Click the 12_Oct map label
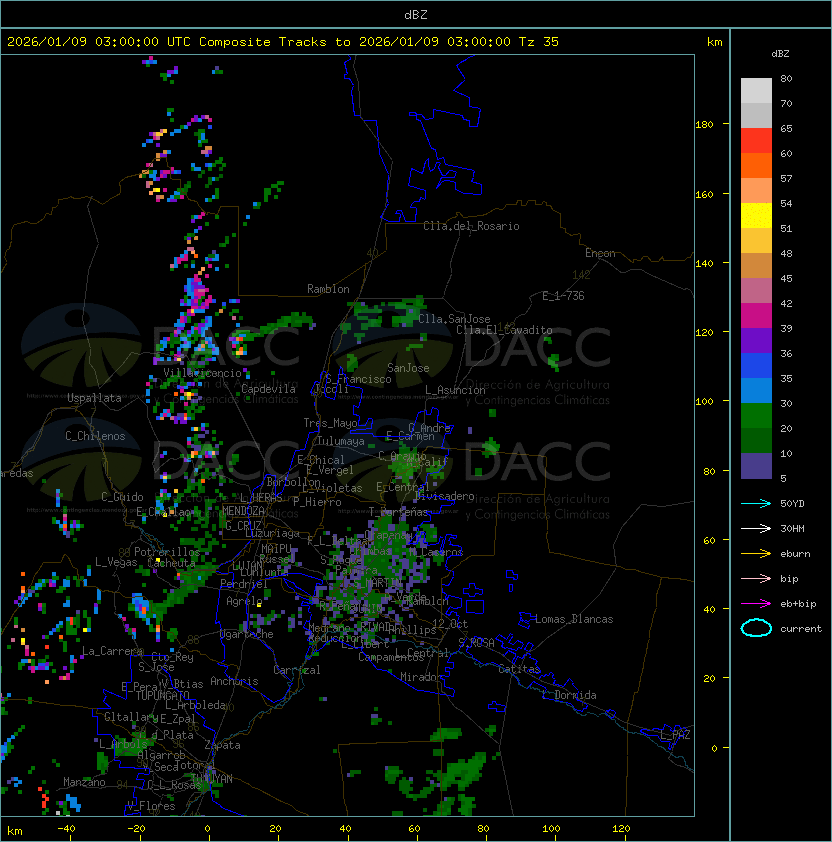 click(x=450, y=624)
